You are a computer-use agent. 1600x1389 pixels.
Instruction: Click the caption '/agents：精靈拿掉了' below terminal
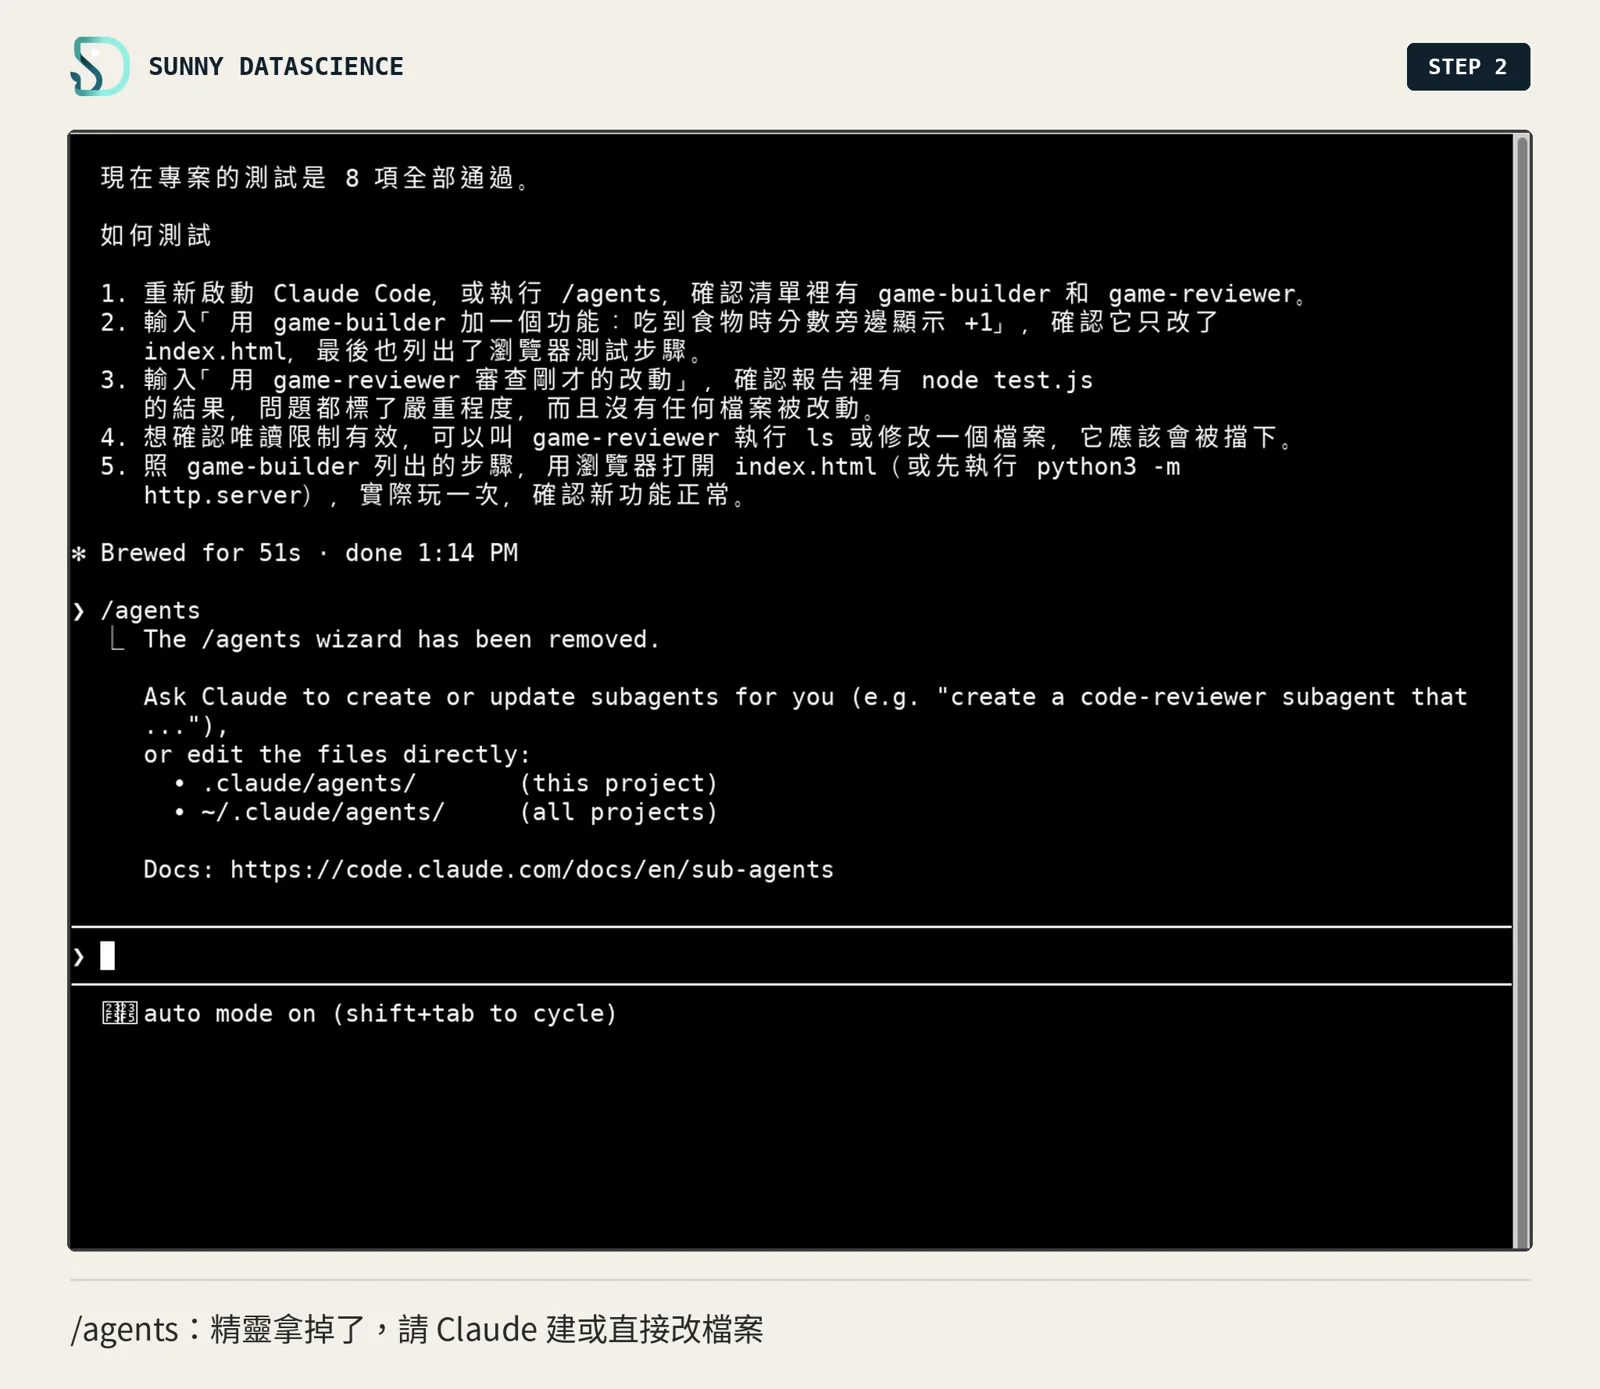point(416,1329)
